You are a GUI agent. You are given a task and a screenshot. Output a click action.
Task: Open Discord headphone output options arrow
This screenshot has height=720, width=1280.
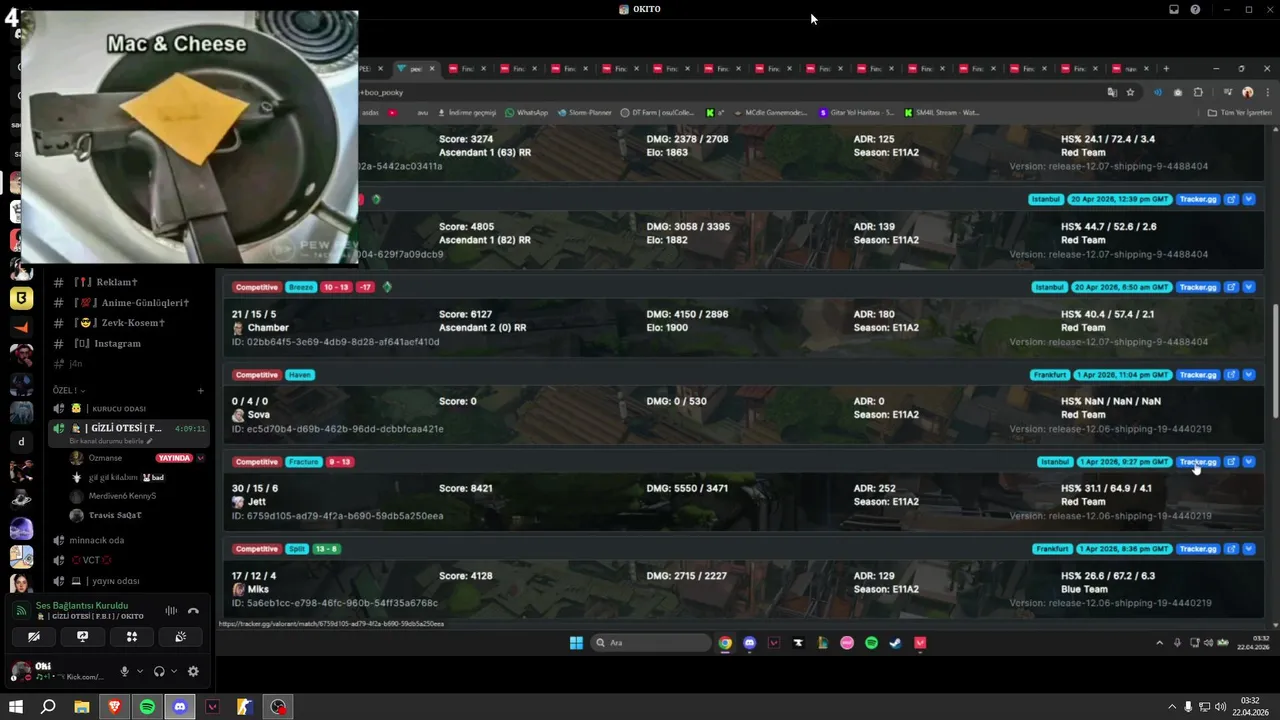click(x=174, y=671)
